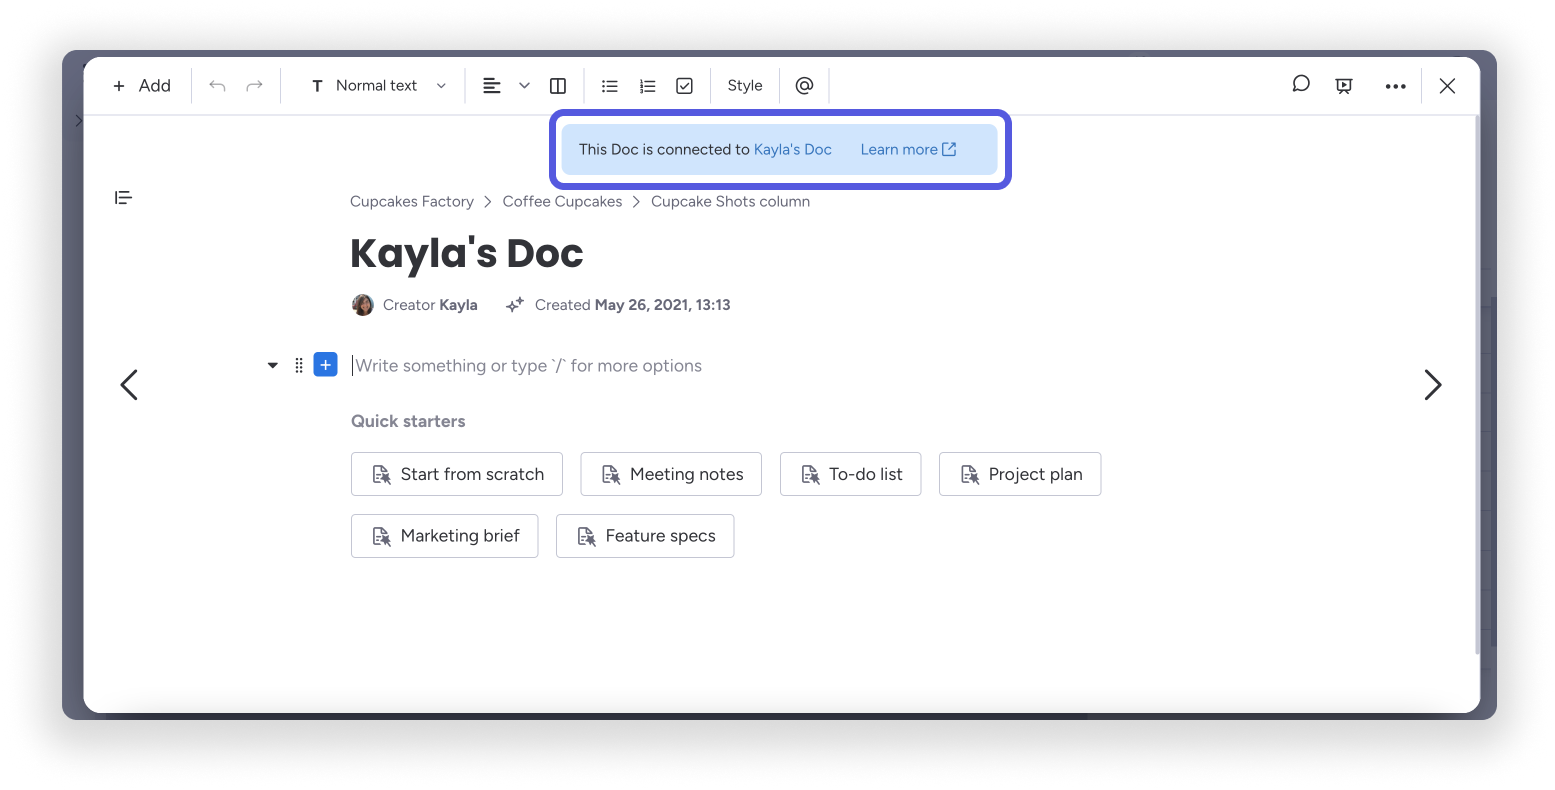Choose the Meeting notes template
This screenshot has height=790, width=1555.
pos(671,474)
